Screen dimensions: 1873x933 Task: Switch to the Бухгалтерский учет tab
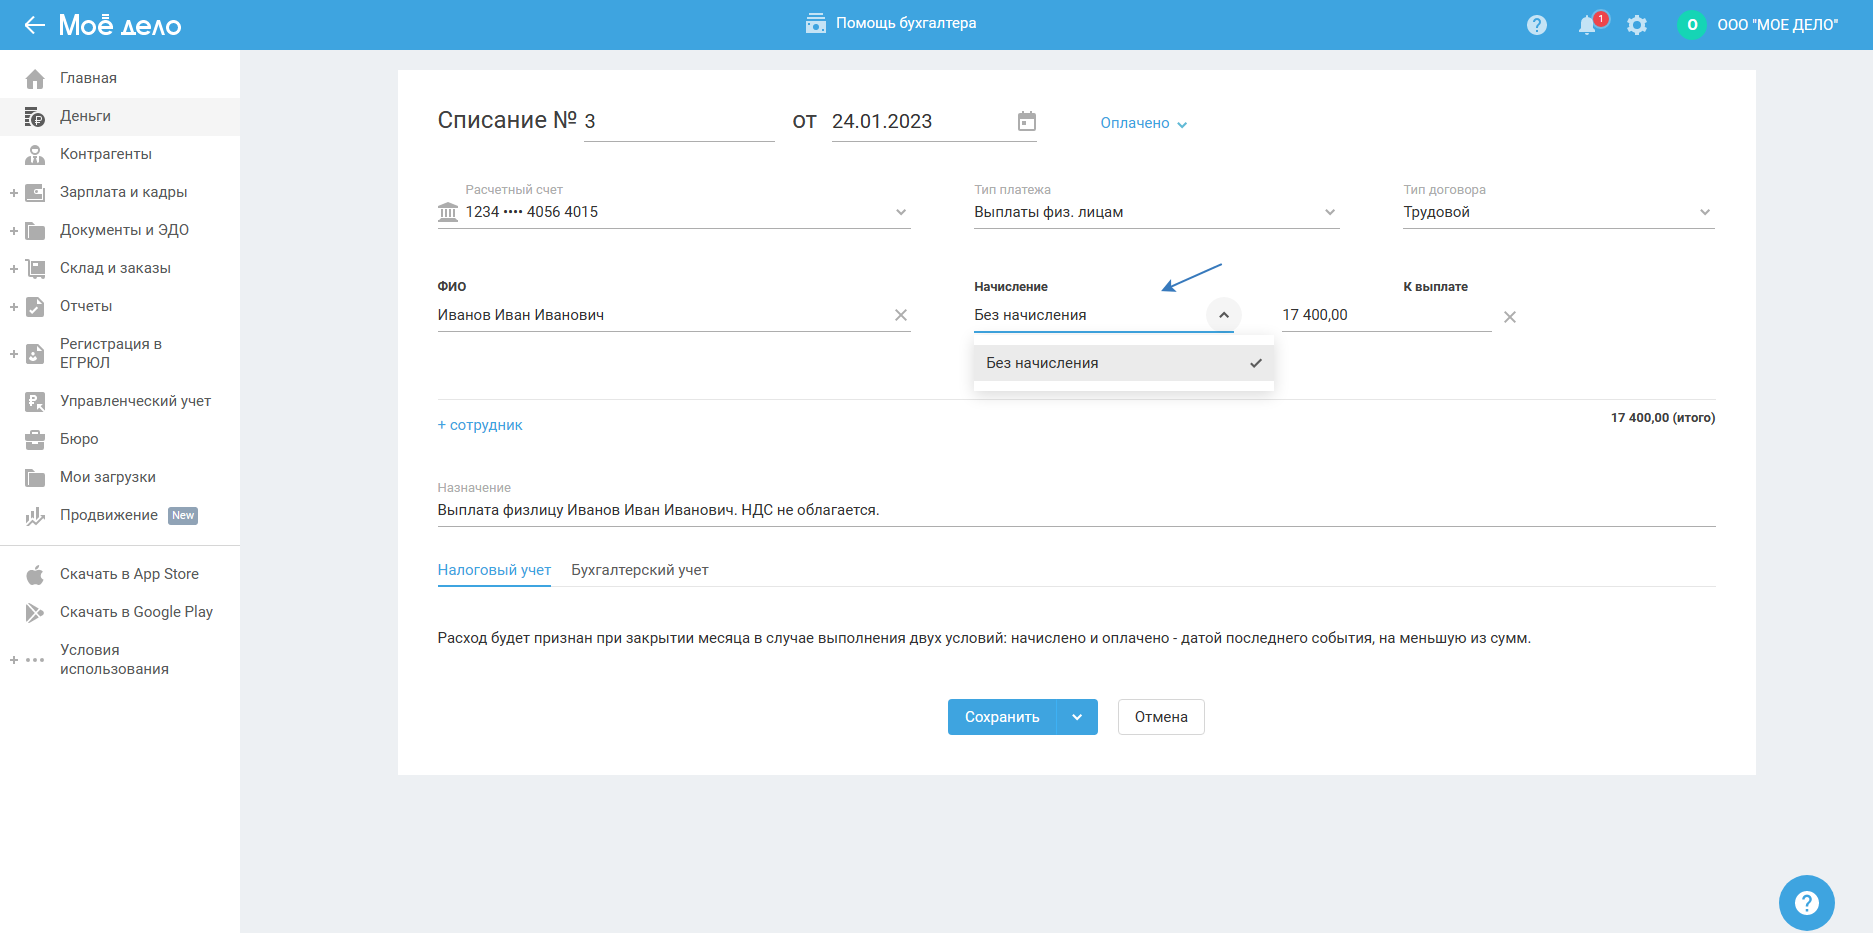coord(640,570)
